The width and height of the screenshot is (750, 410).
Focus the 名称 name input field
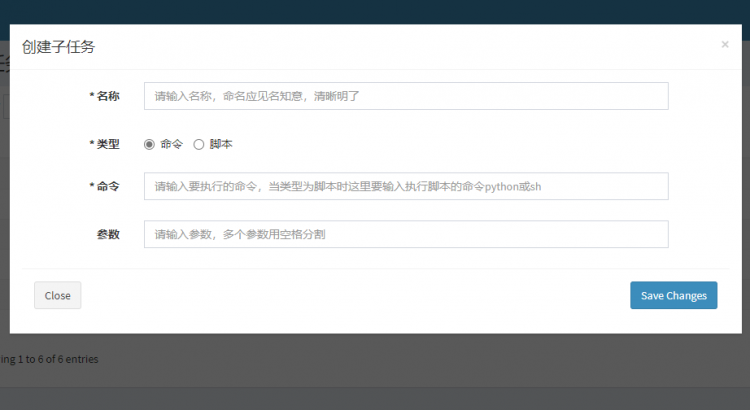pyautogui.click(x=406, y=96)
